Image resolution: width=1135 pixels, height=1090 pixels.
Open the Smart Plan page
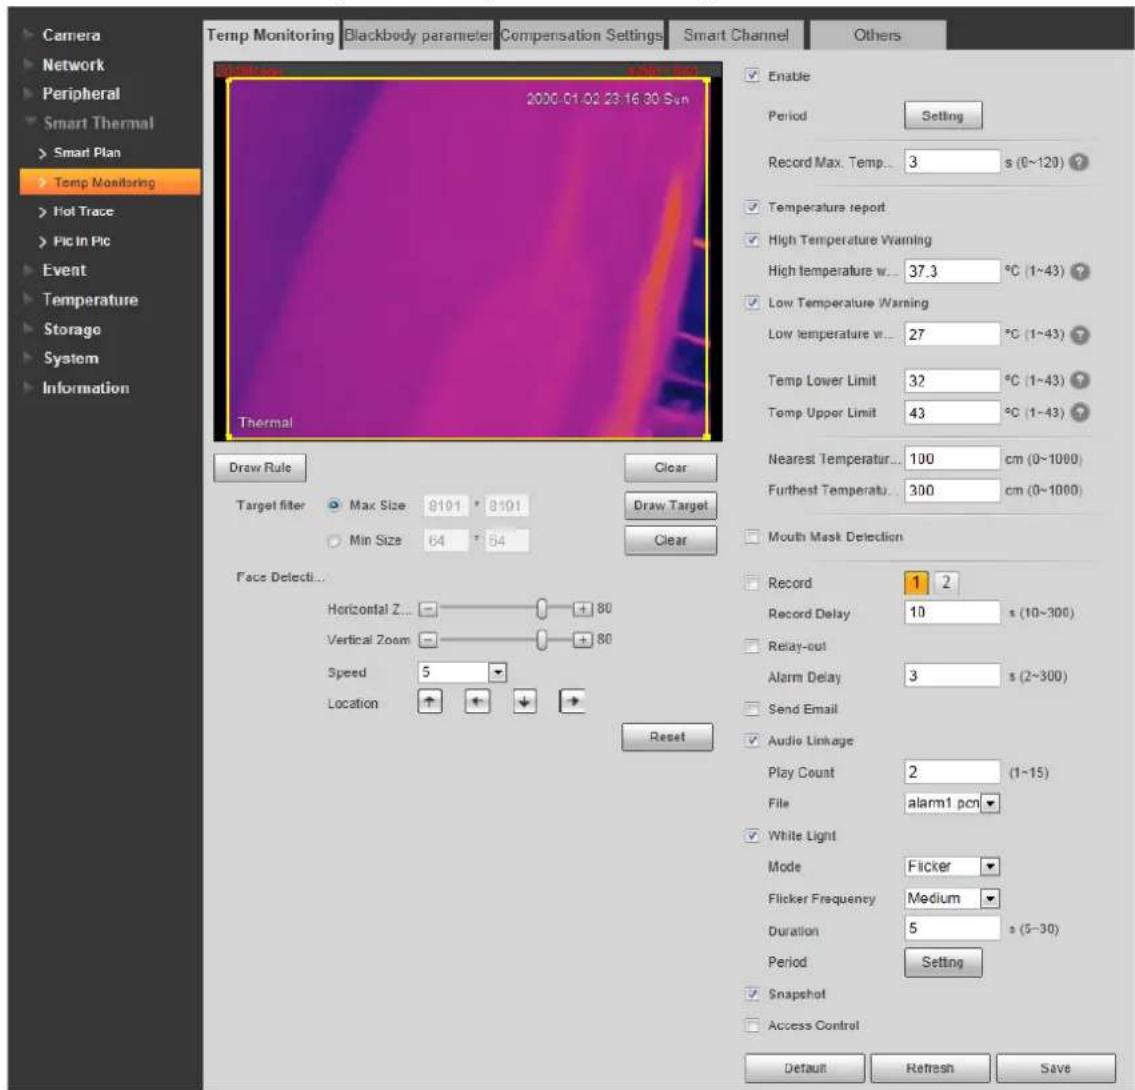point(87,153)
